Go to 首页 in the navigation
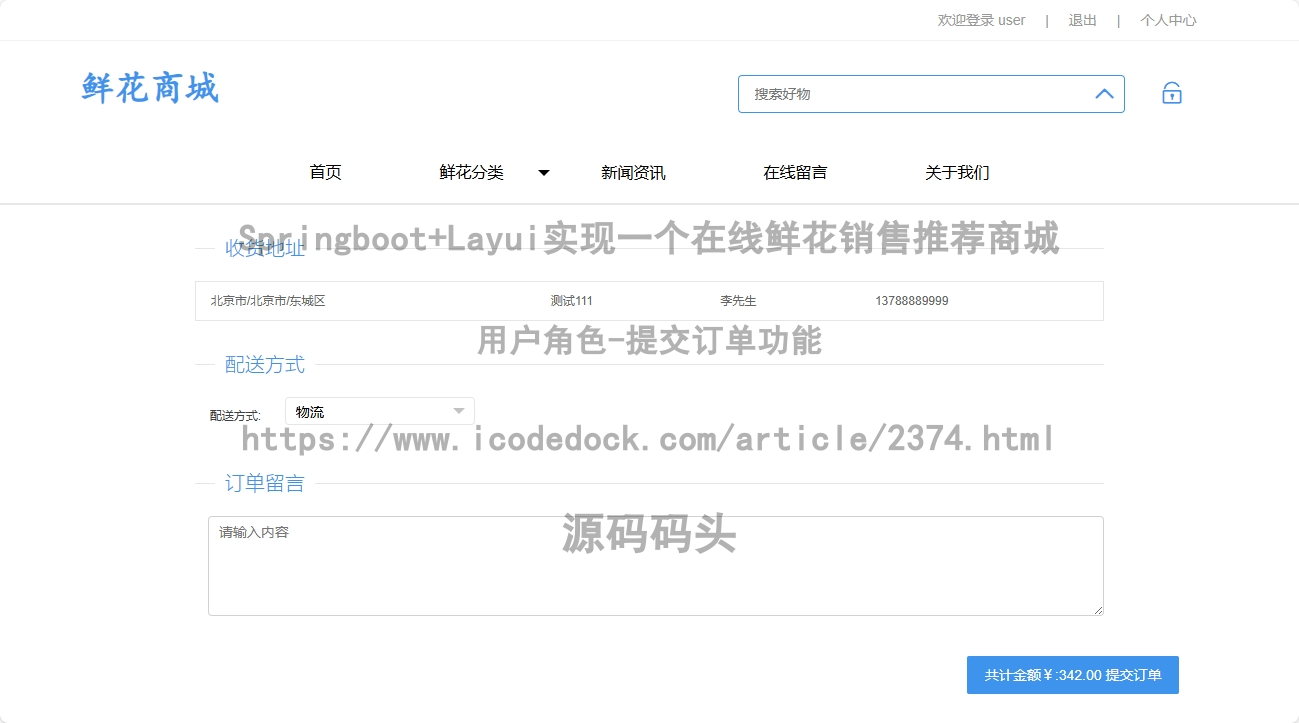Screen dimensions: 1299x723 point(325,173)
